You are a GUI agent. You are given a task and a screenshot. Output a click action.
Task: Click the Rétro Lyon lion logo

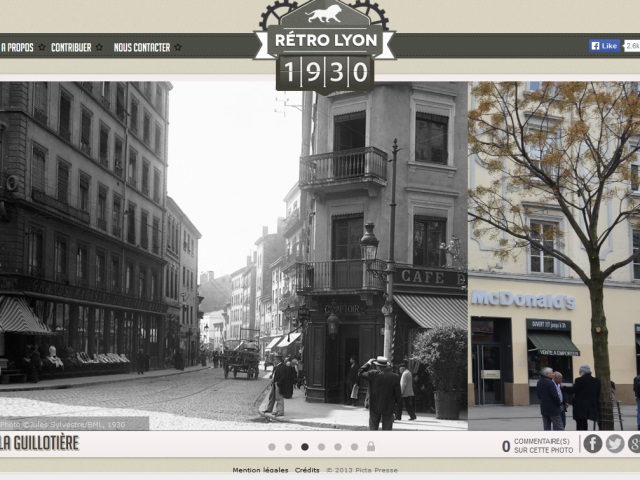(x=324, y=15)
